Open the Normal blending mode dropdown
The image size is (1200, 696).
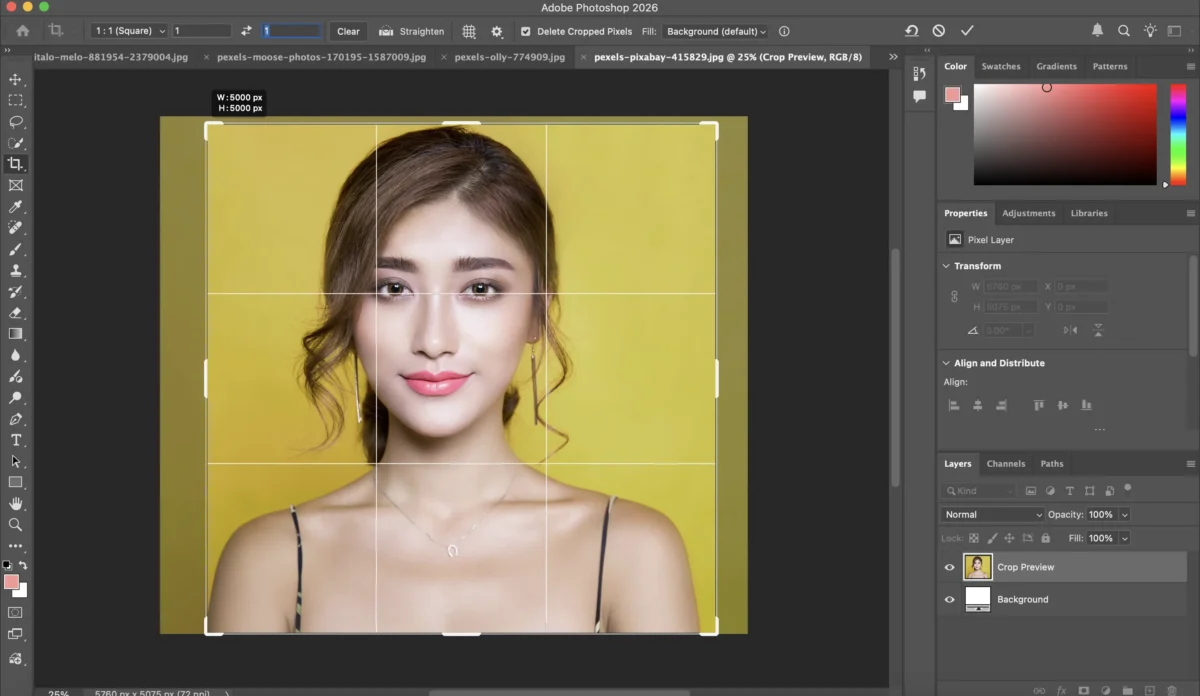point(991,514)
